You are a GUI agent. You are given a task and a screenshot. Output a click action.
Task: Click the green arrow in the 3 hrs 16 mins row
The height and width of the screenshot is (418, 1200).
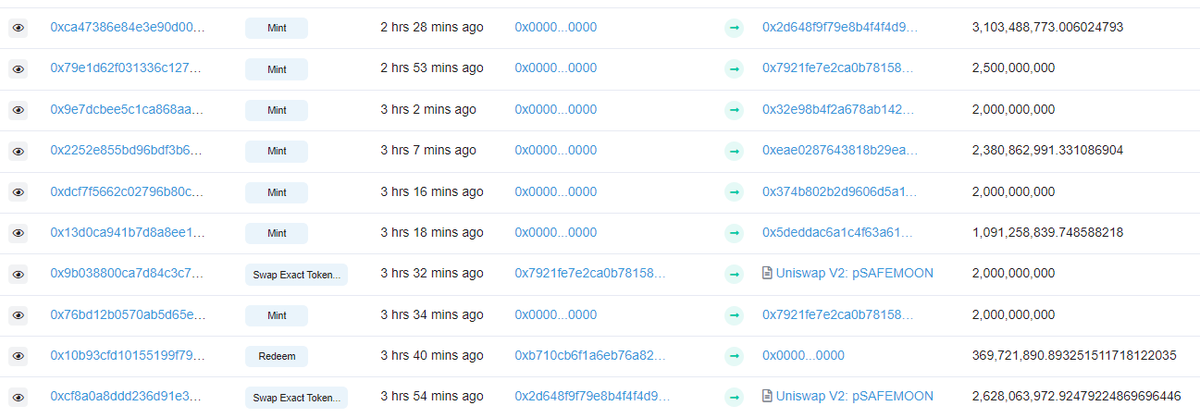coord(735,192)
